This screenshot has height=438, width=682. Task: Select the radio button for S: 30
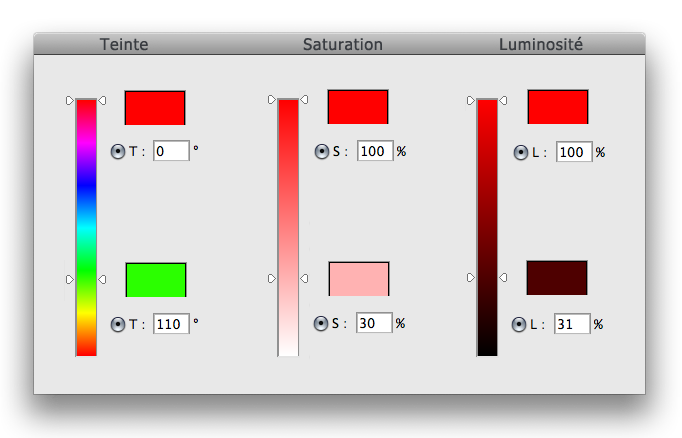[x=321, y=323]
